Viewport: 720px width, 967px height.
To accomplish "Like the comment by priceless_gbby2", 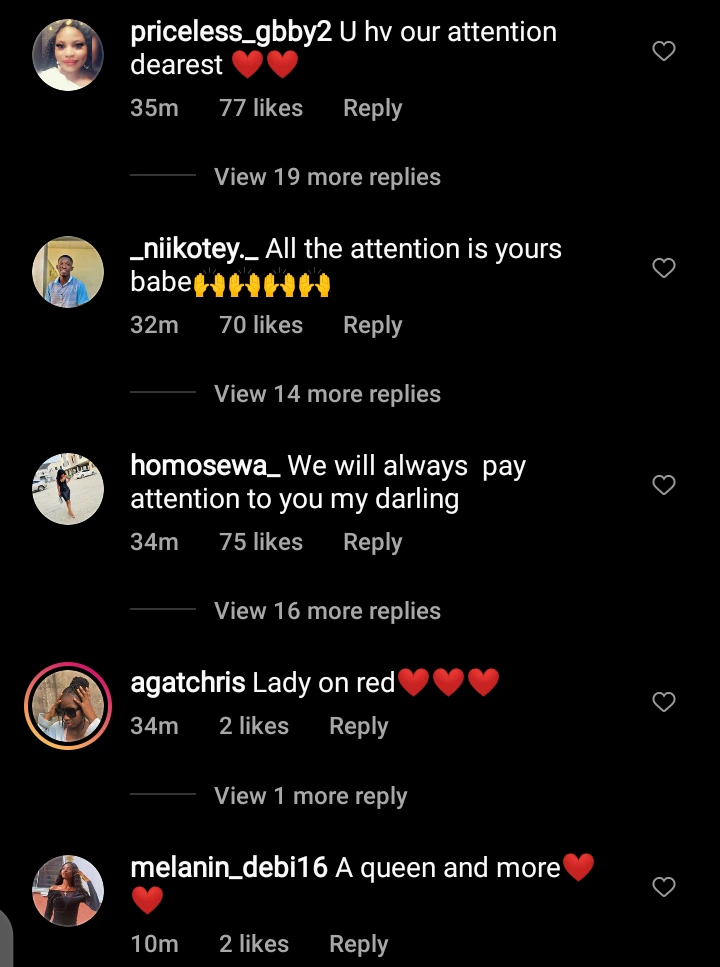I will [x=664, y=51].
